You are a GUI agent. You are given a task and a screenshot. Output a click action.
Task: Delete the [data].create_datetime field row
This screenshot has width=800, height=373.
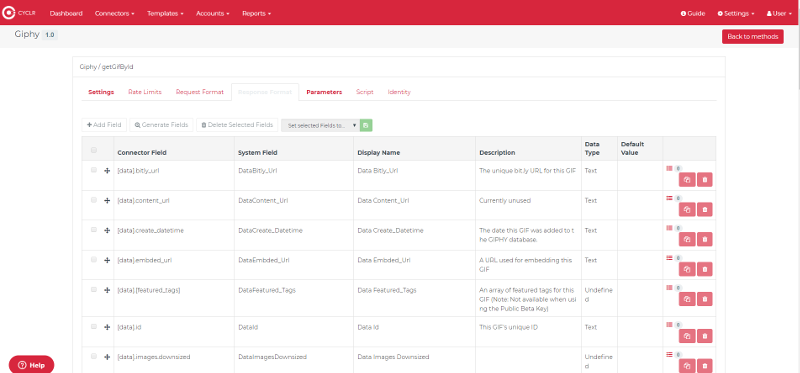705,239
